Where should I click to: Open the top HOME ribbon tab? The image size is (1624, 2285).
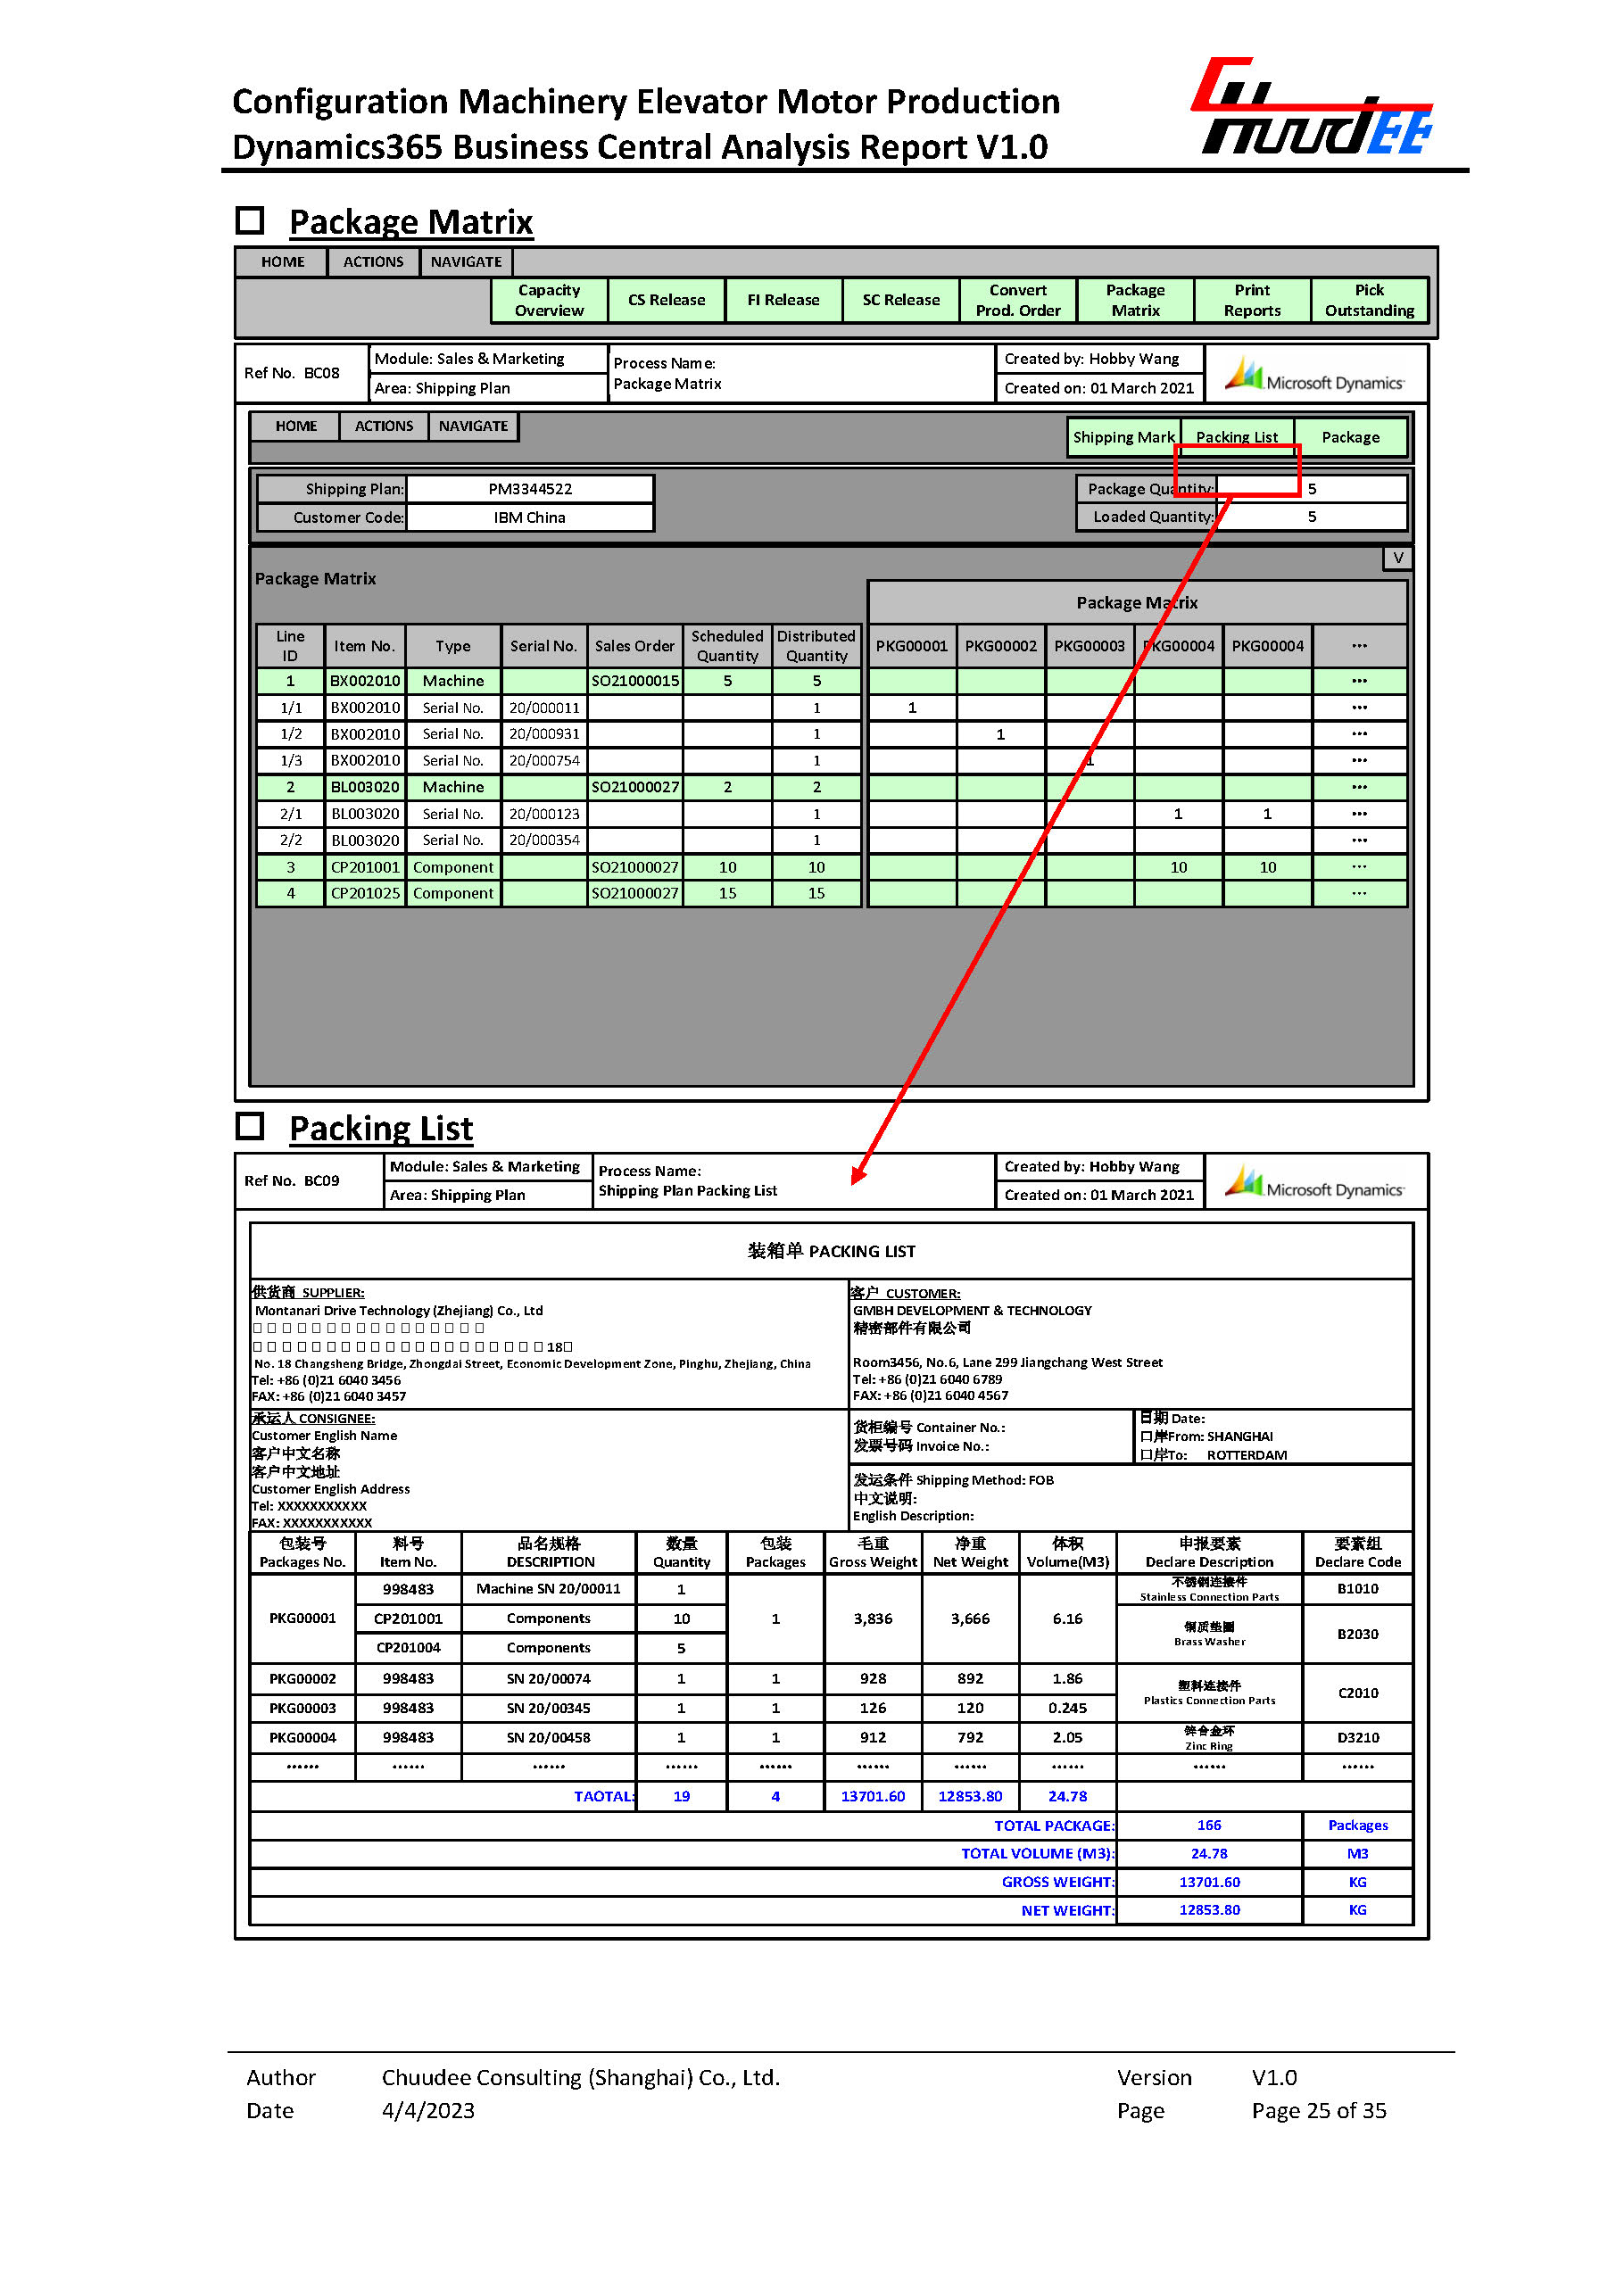click(x=283, y=262)
